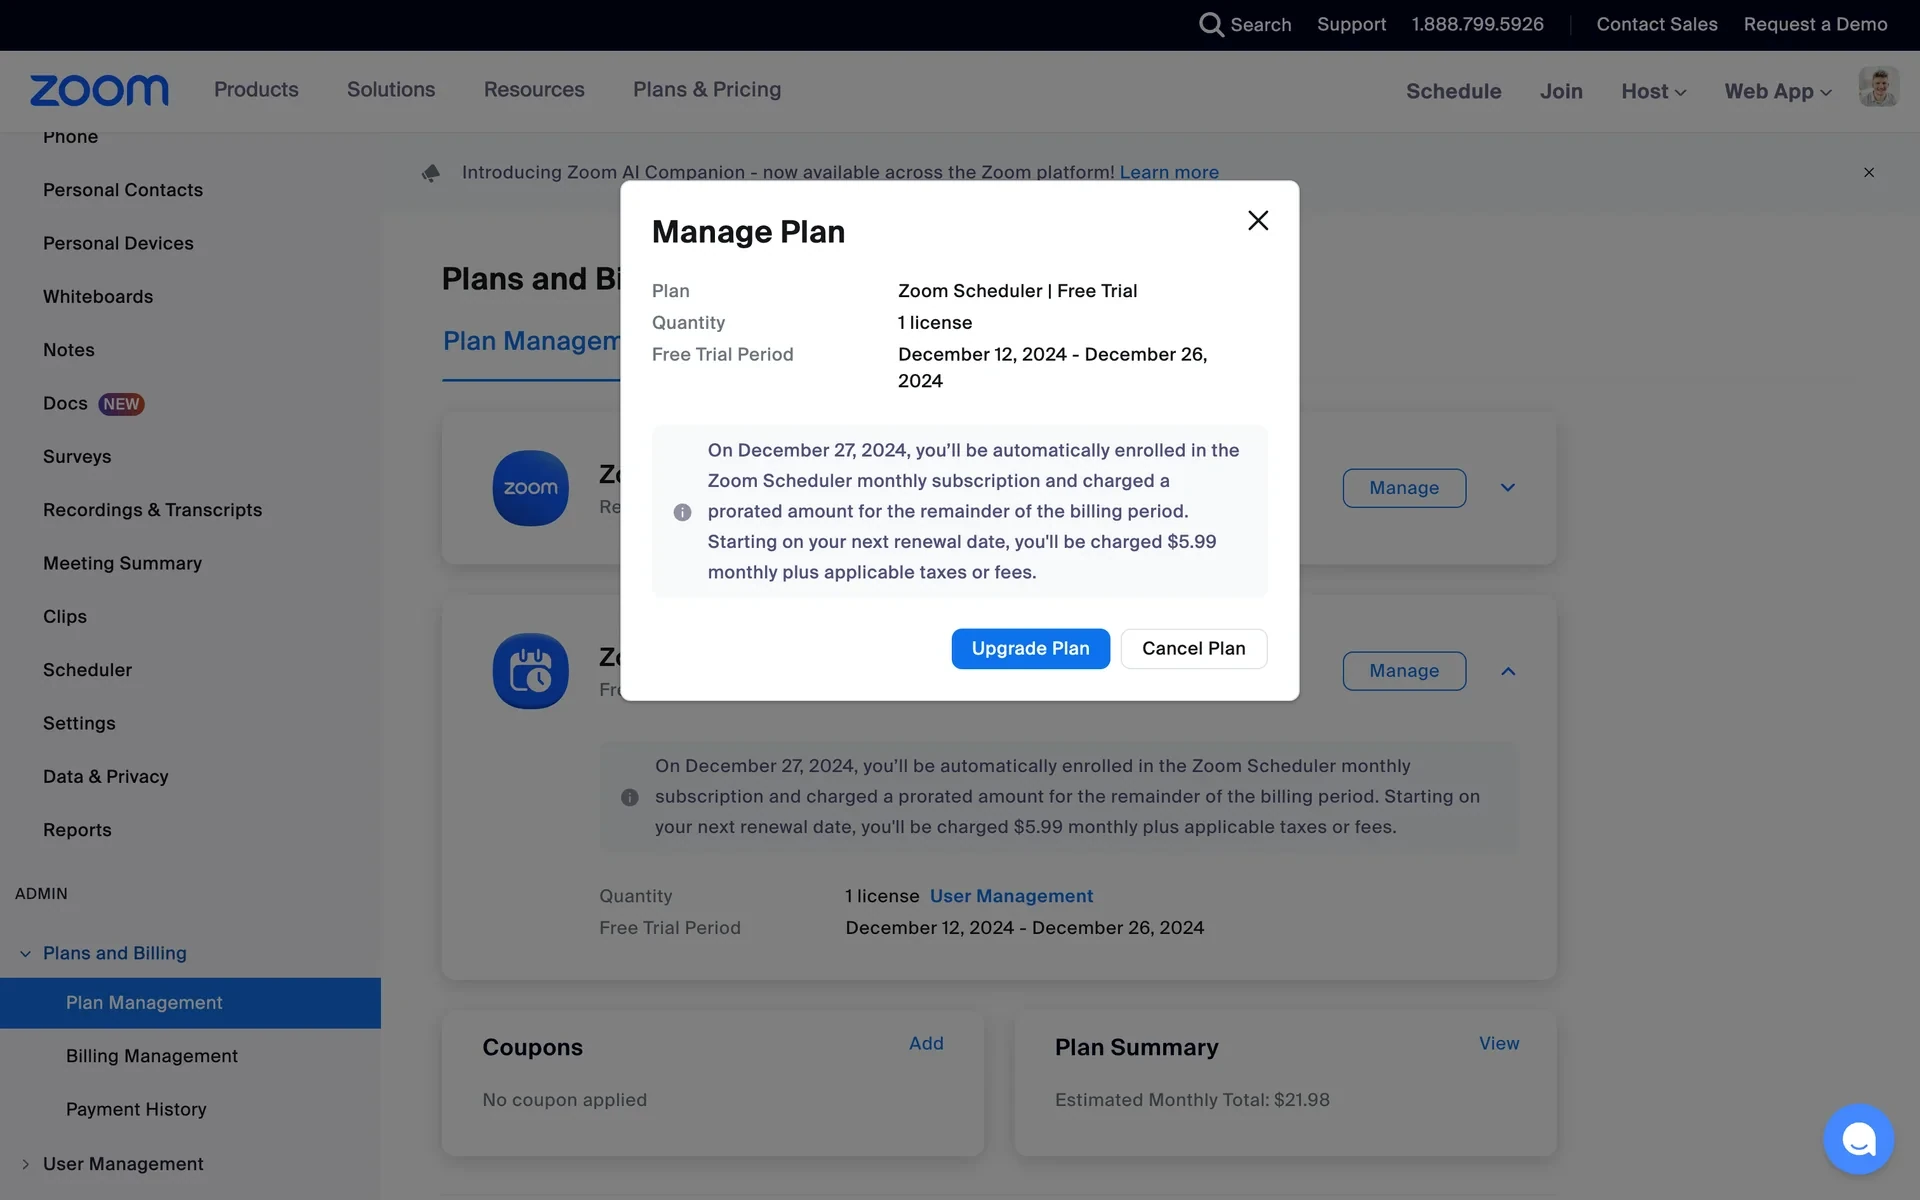Expand User Management in sidebar
The height and width of the screenshot is (1200, 1920).
(x=25, y=1164)
